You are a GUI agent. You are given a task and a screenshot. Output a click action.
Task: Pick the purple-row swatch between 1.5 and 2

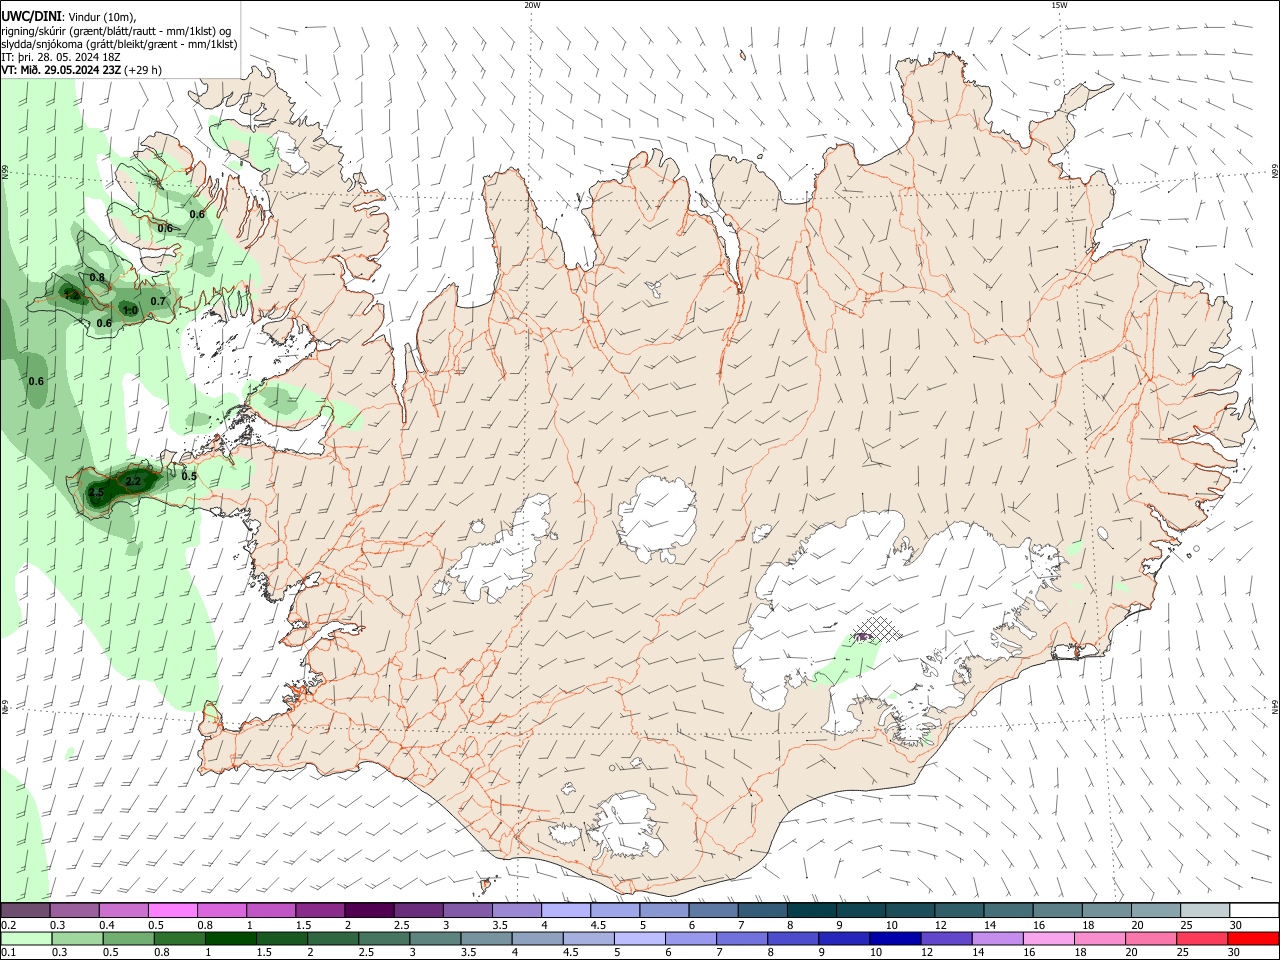pyautogui.click(x=319, y=911)
